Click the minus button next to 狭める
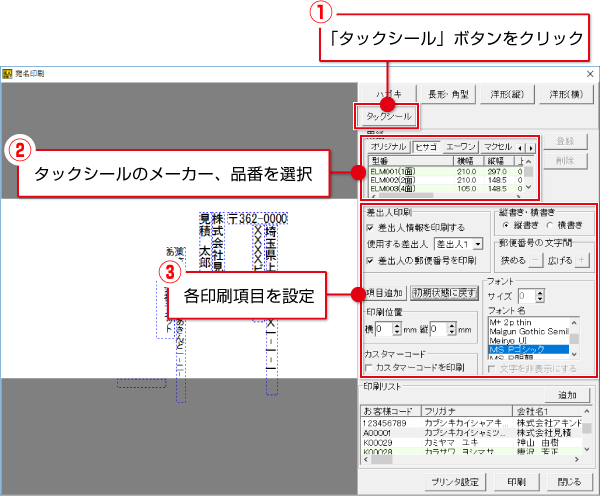 point(535,261)
